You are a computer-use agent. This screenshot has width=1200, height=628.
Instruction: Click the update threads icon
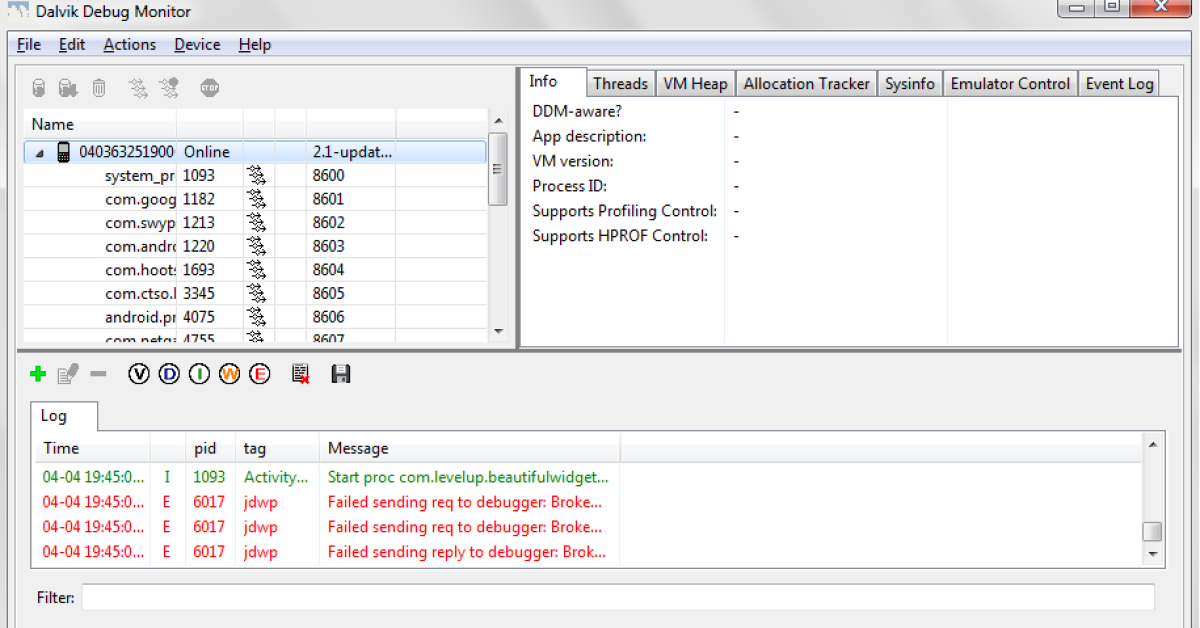coord(138,88)
